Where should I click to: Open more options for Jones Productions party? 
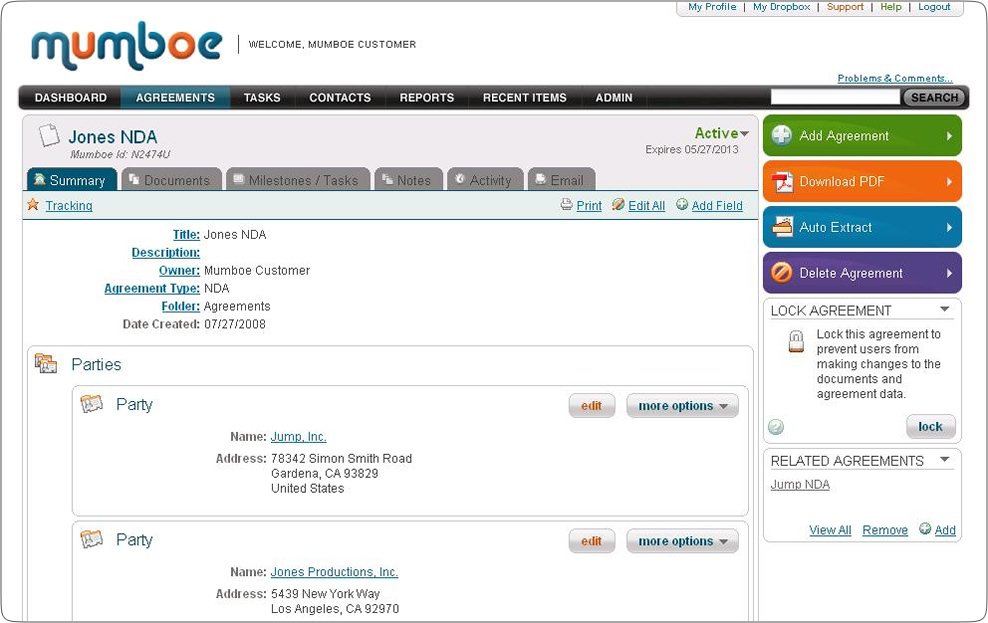(682, 541)
